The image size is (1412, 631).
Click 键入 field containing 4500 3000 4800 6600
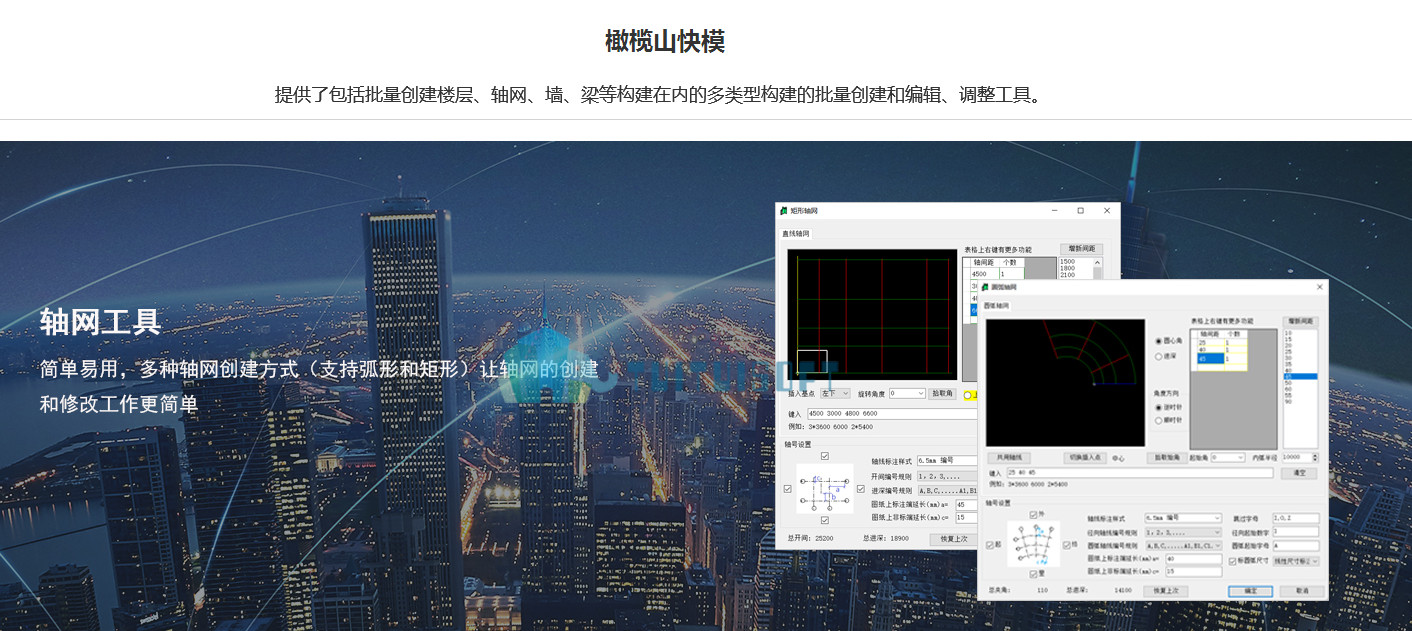[892, 413]
